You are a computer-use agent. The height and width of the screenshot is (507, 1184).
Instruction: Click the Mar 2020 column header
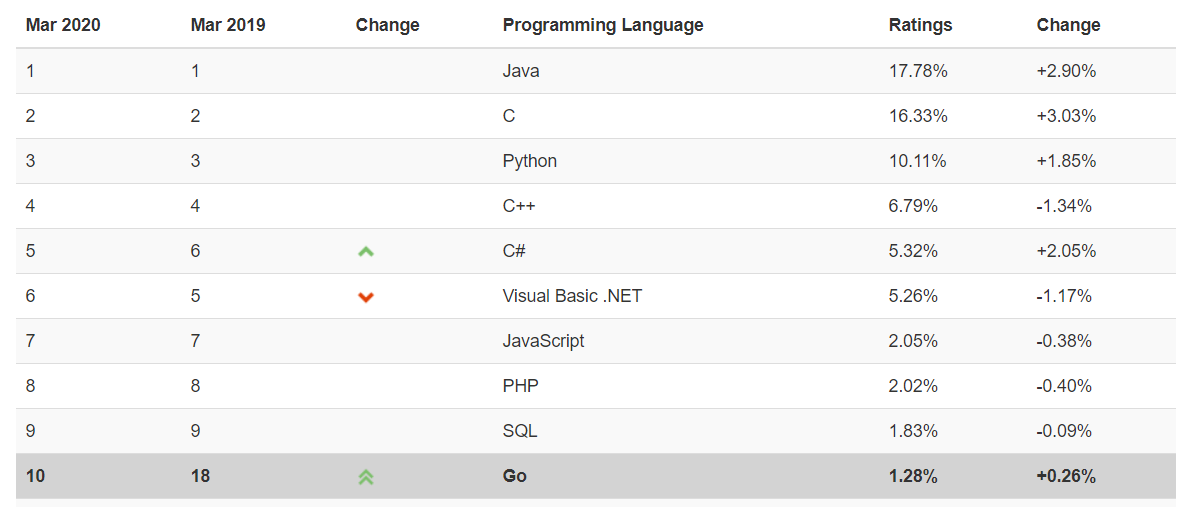click(62, 25)
